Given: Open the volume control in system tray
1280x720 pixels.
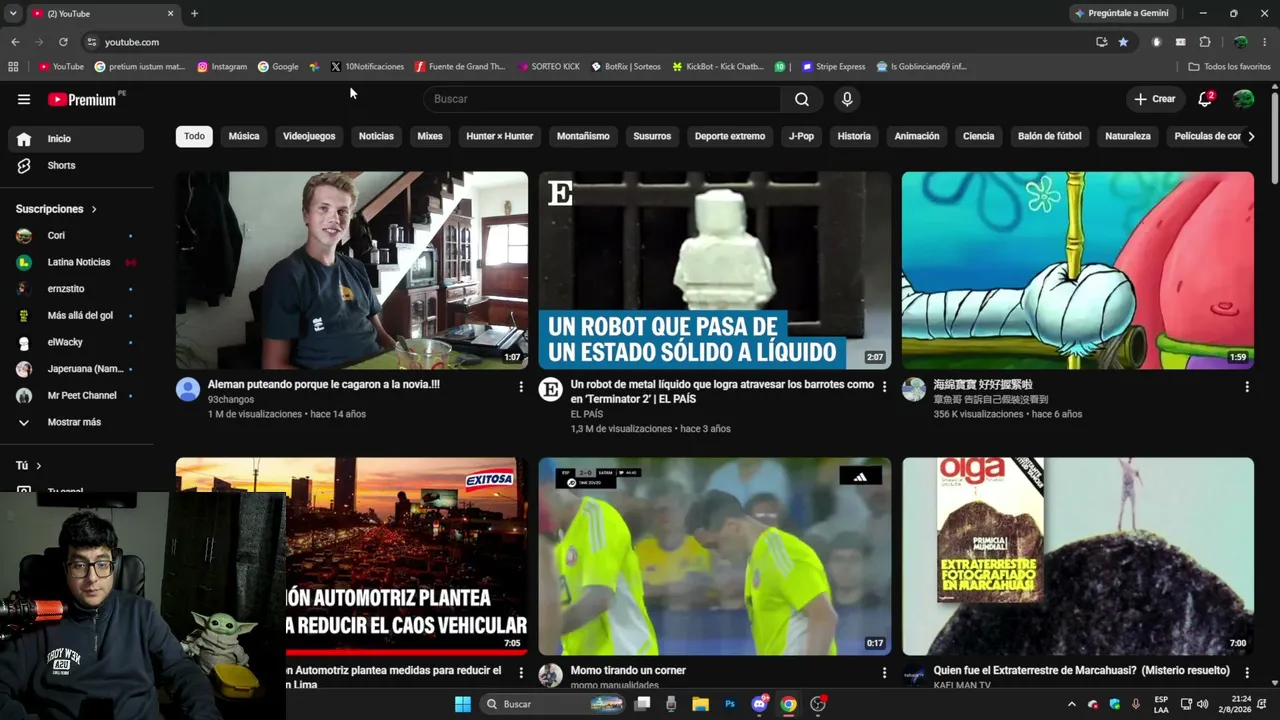Looking at the screenshot, I should (1202, 704).
